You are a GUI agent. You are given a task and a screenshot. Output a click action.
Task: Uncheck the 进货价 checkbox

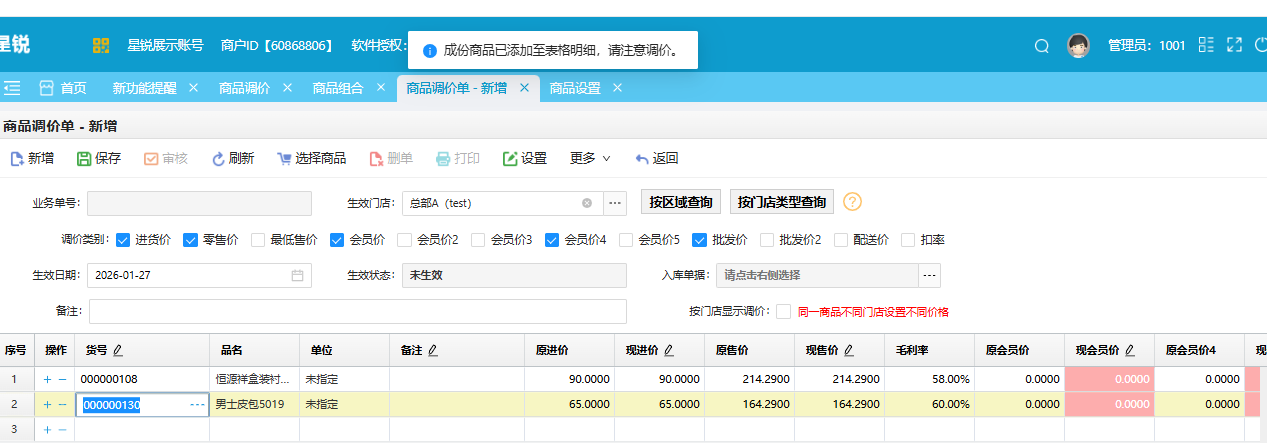point(123,240)
